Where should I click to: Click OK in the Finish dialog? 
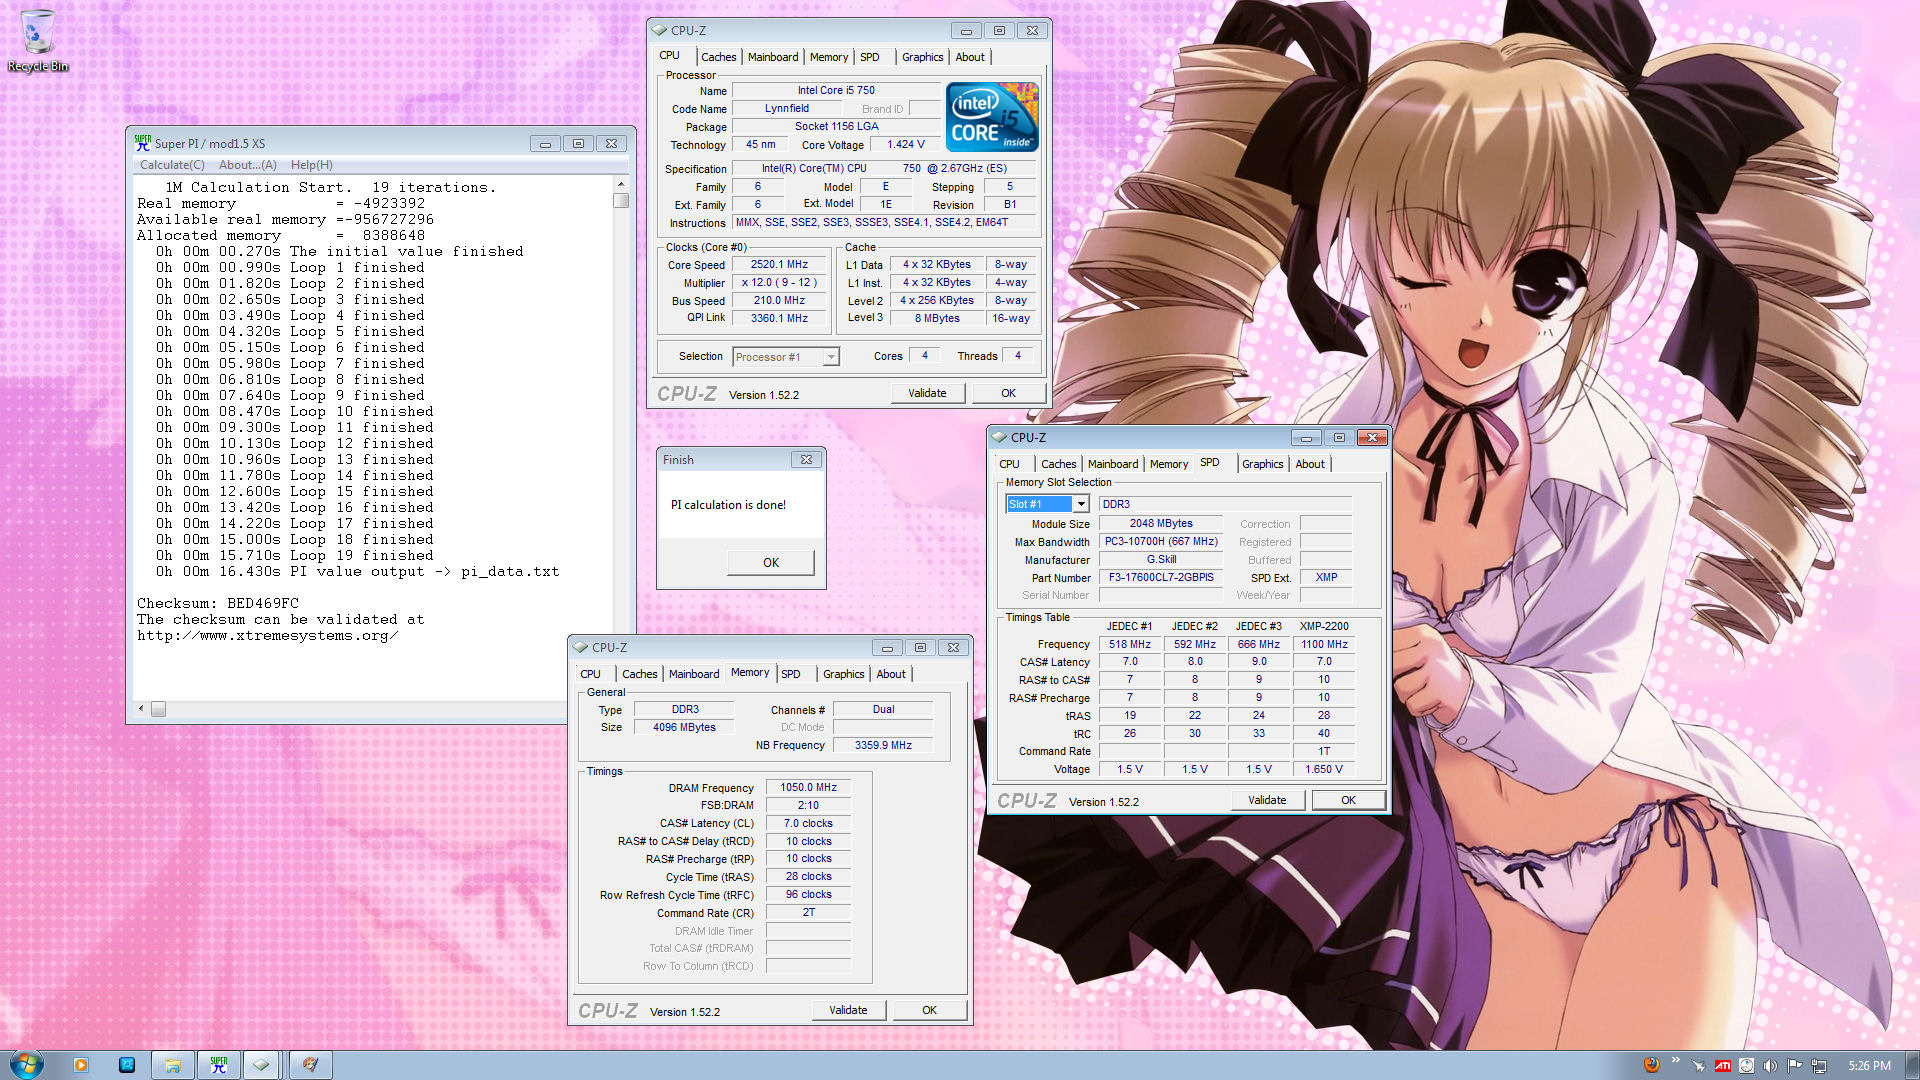(x=771, y=563)
